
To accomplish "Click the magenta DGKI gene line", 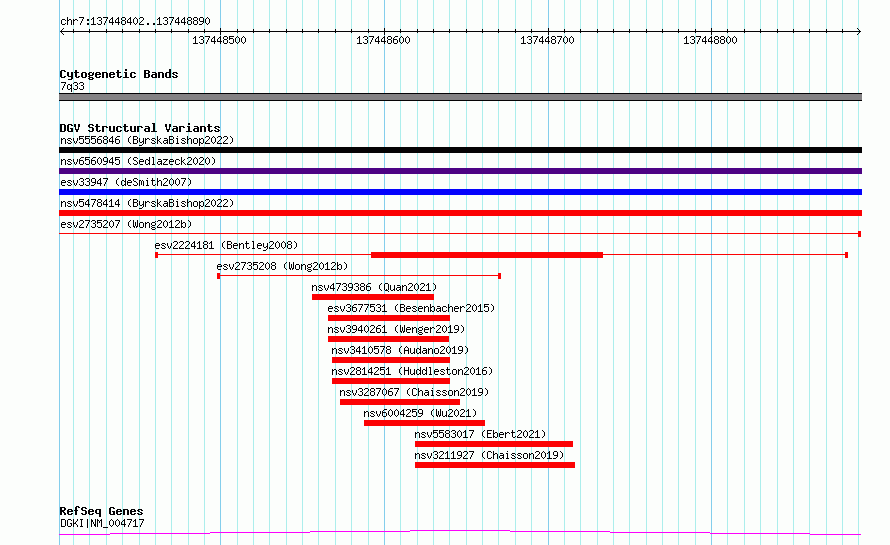I will (x=460, y=533).
